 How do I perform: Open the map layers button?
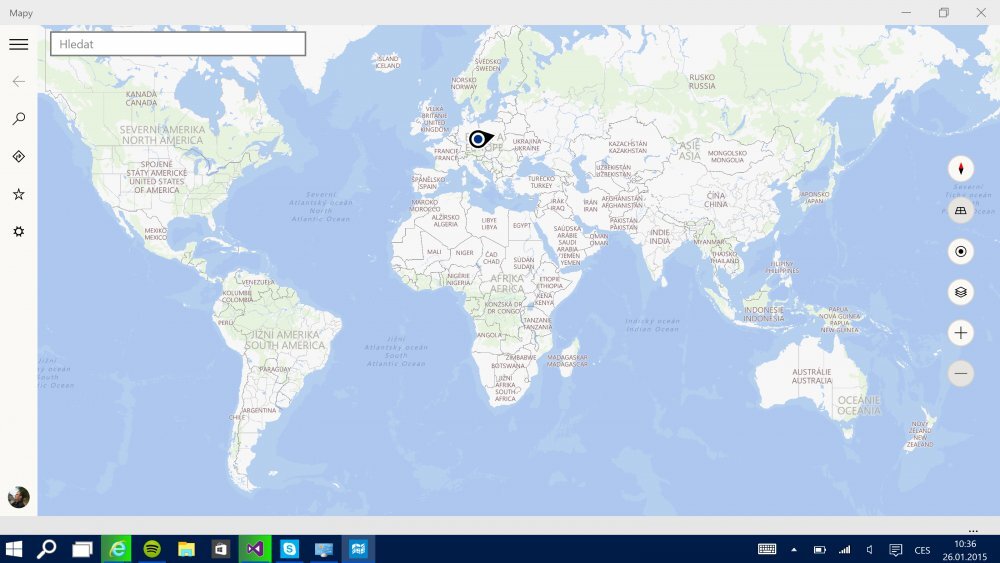(x=960, y=292)
